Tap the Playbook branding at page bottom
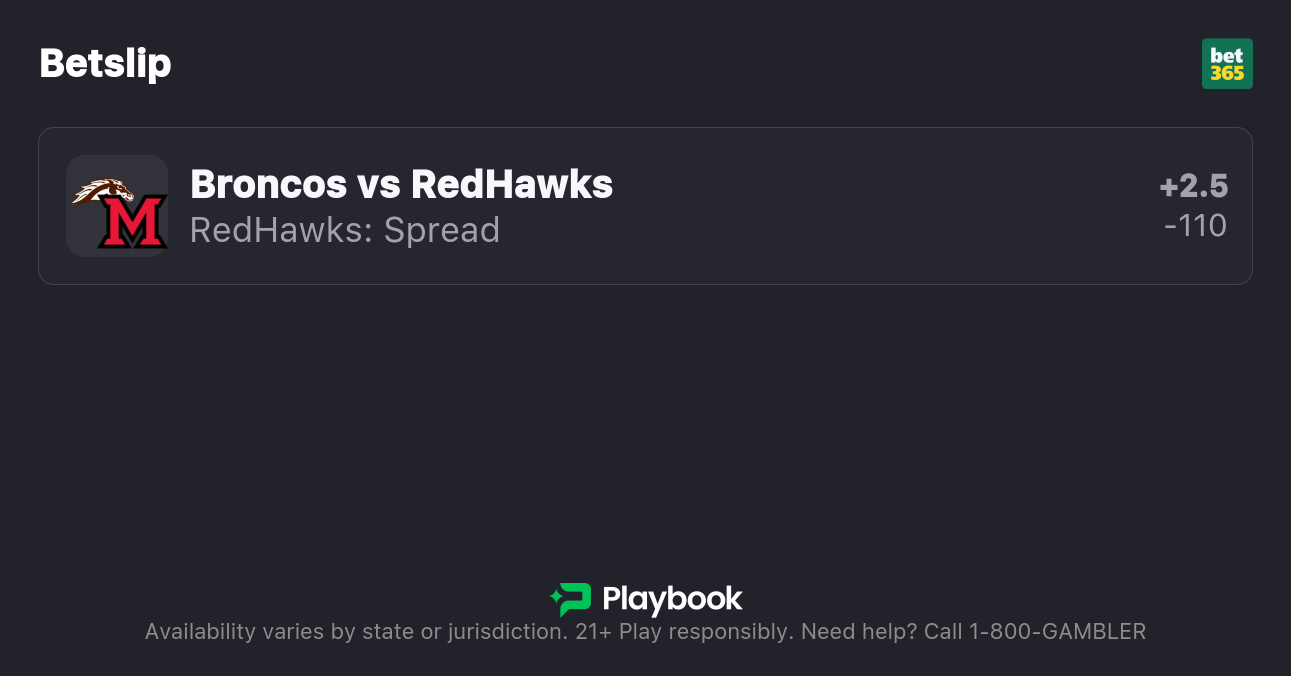This screenshot has width=1291, height=676. [645, 600]
